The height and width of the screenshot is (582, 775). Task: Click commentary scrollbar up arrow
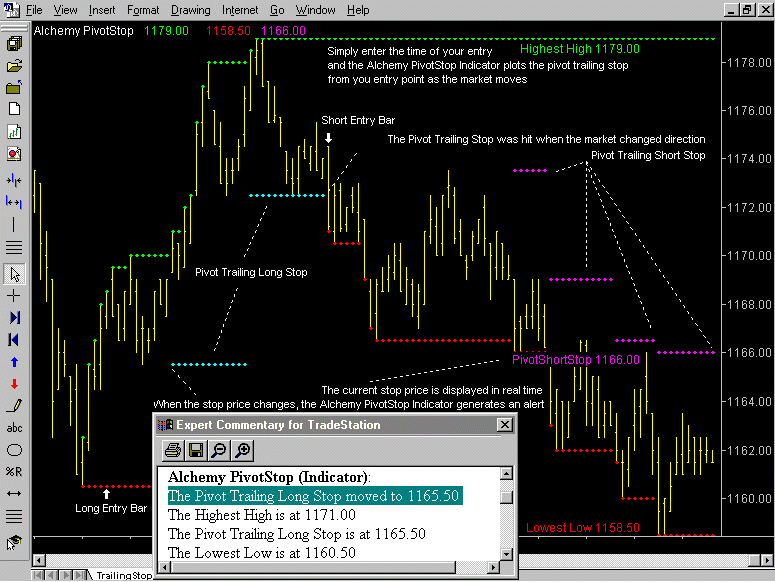pos(506,474)
